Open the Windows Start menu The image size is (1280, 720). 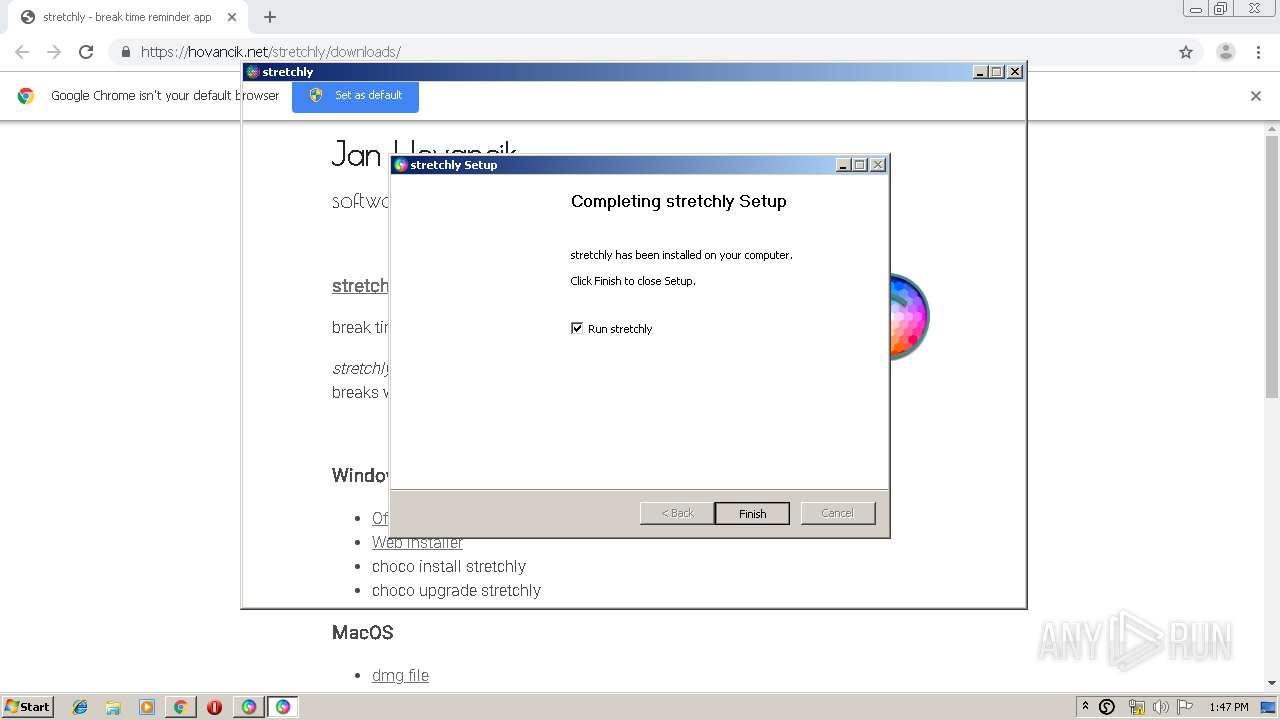28,707
